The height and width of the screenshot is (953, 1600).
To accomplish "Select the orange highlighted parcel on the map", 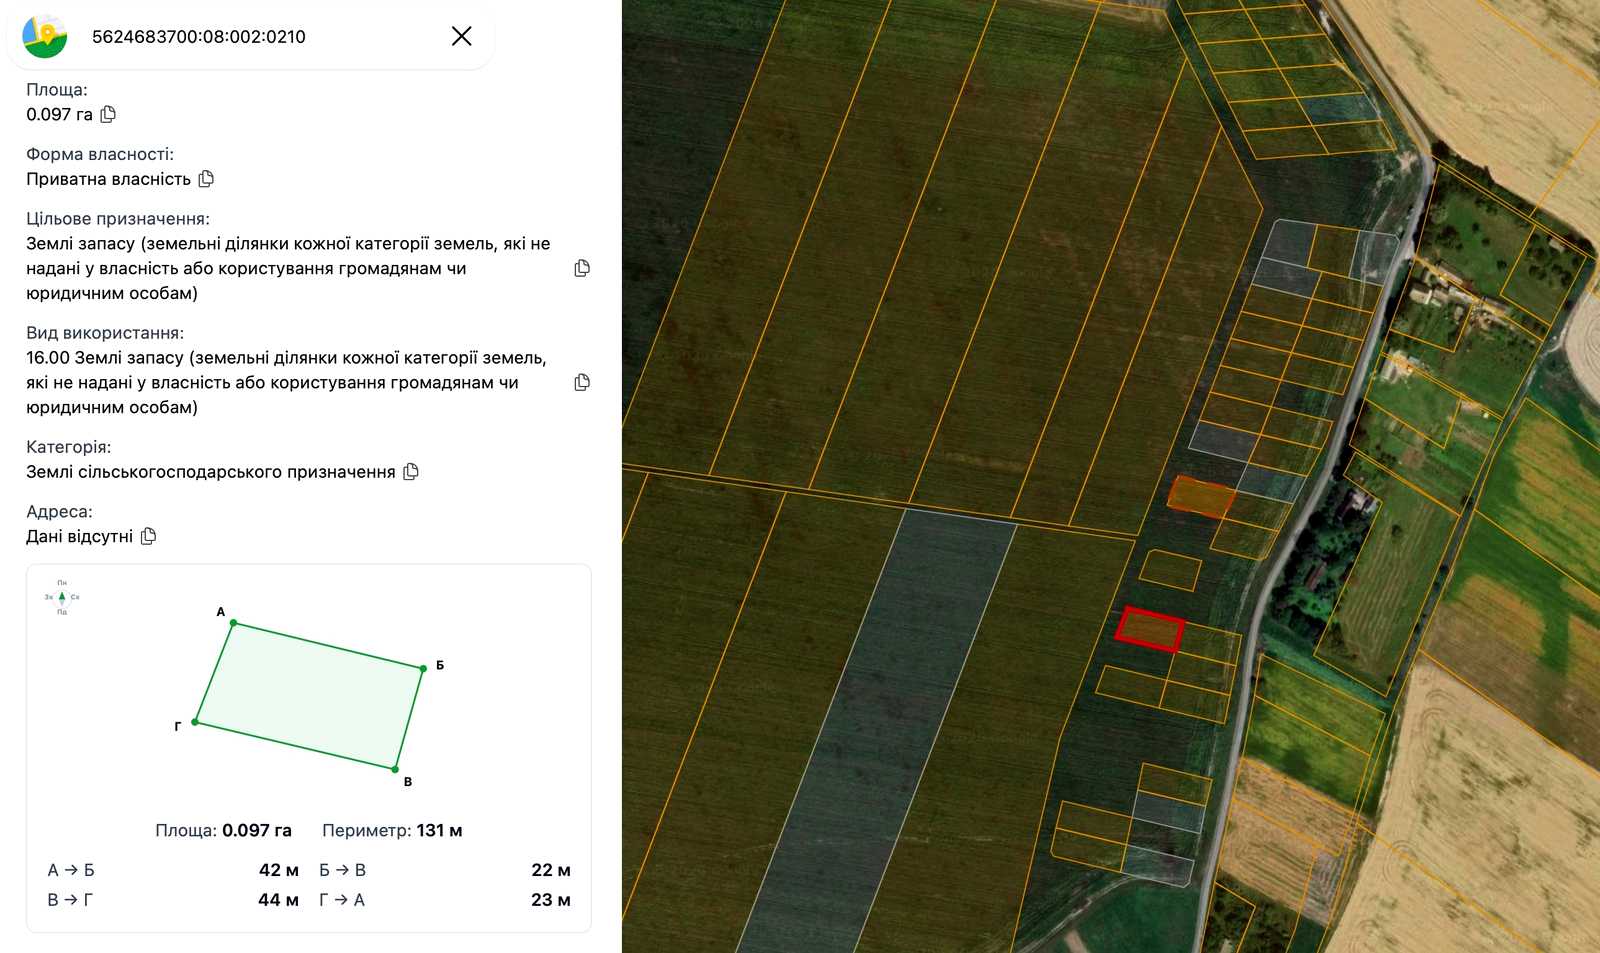I will click(1201, 496).
